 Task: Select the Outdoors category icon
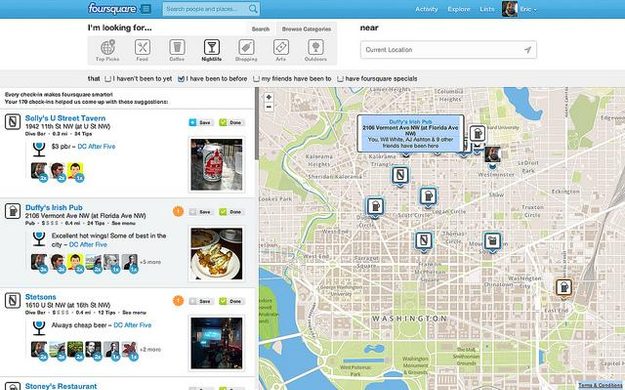pyautogui.click(x=316, y=50)
